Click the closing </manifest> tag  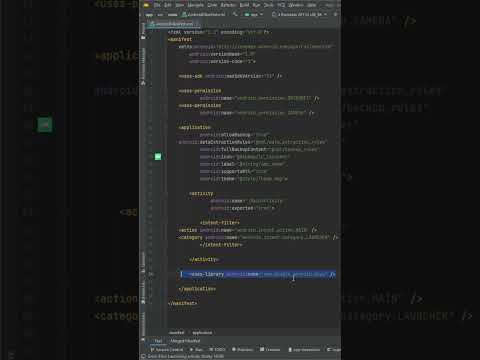[x=182, y=303]
